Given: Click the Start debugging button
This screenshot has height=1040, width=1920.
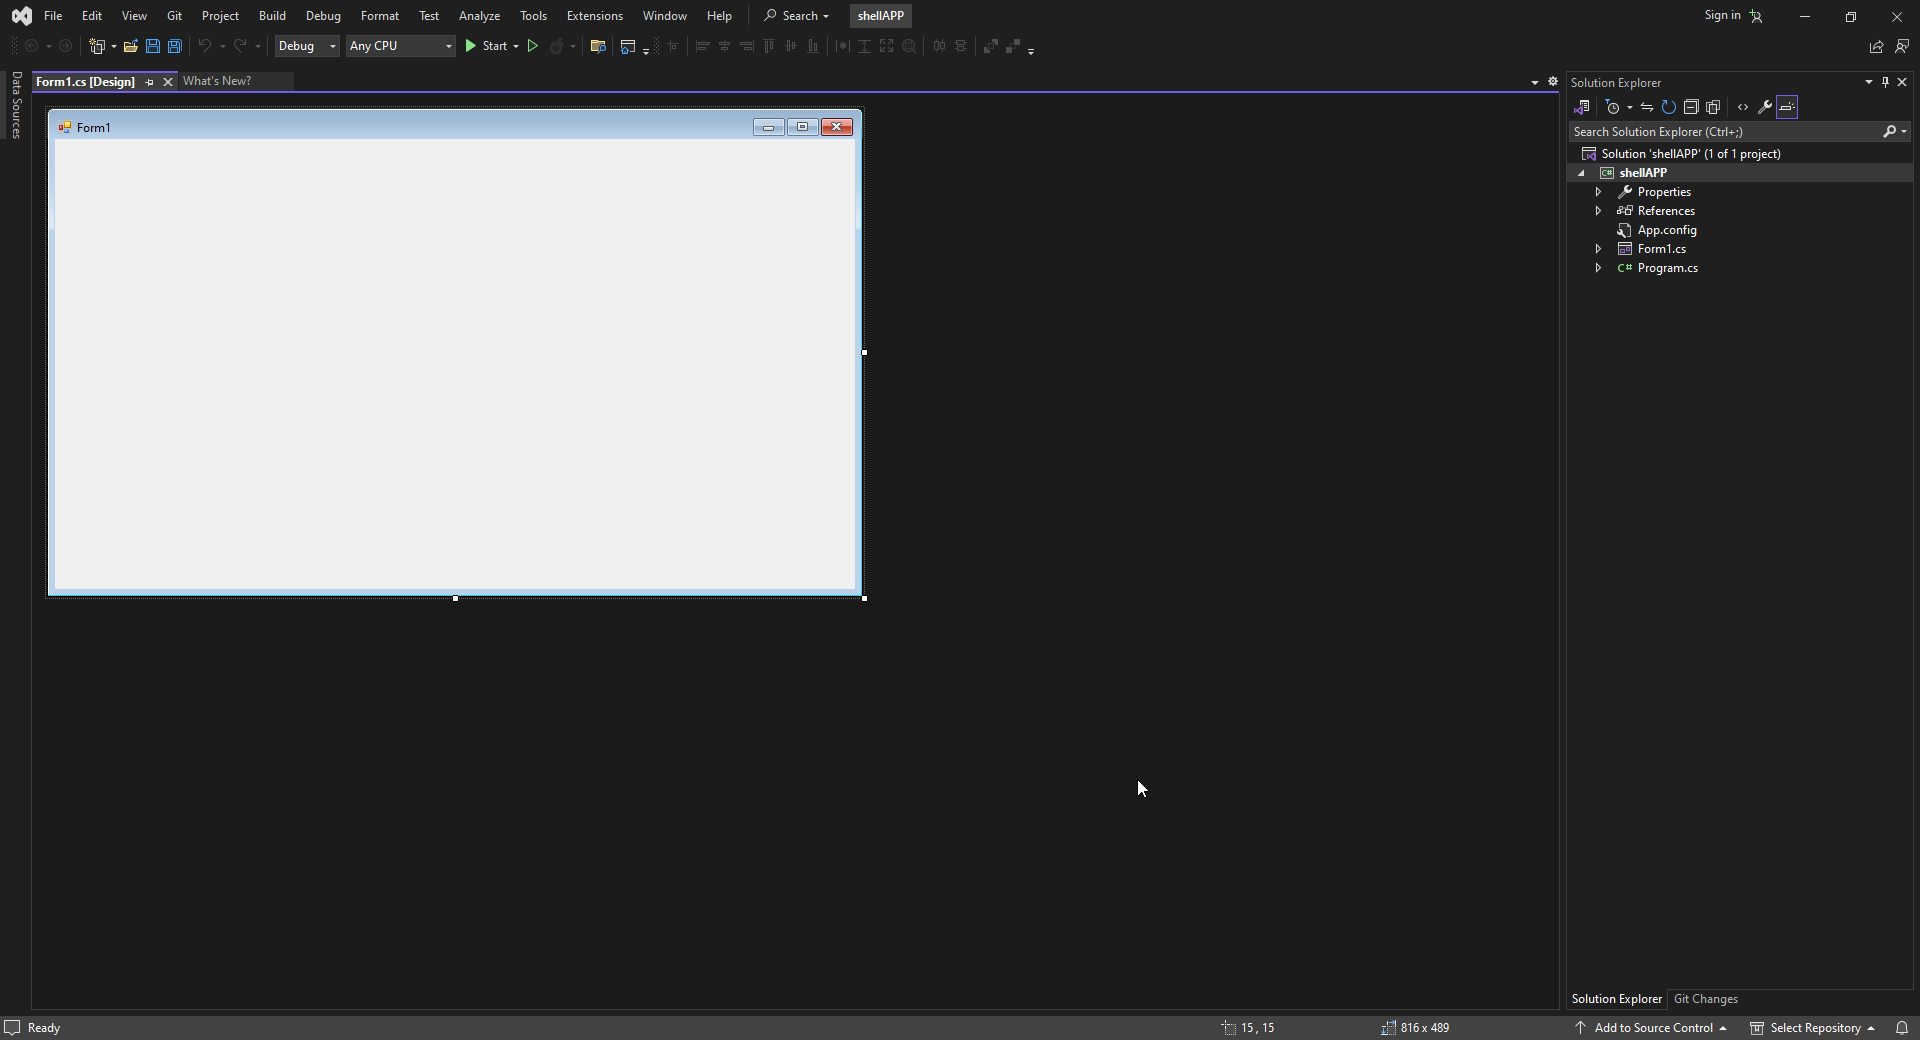Looking at the screenshot, I should (485, 46).
